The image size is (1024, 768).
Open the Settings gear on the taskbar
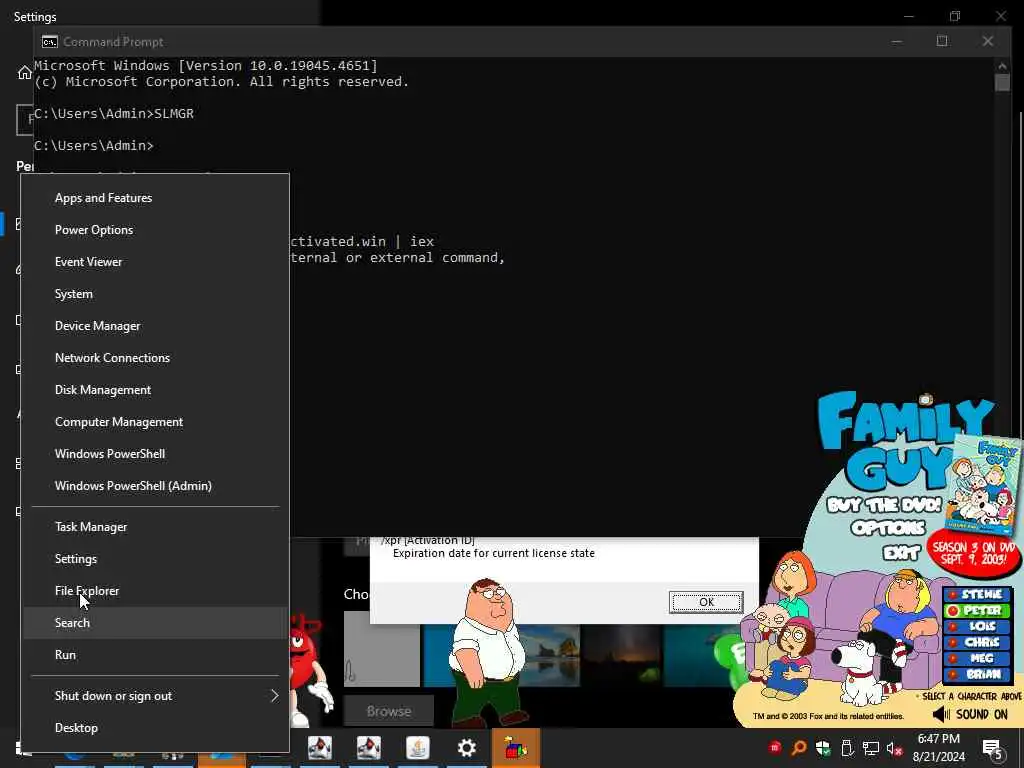coord(466,748)
